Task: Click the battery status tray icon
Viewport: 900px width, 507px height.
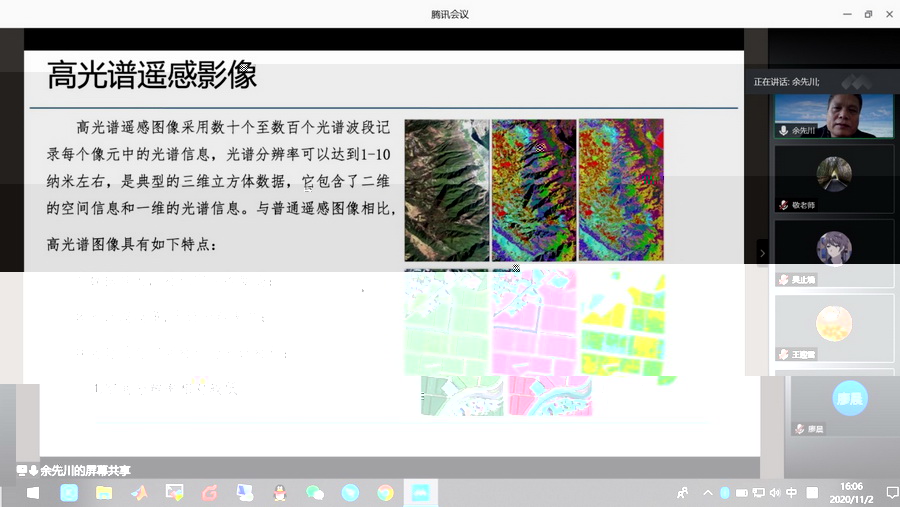Action: click(742, 493)
